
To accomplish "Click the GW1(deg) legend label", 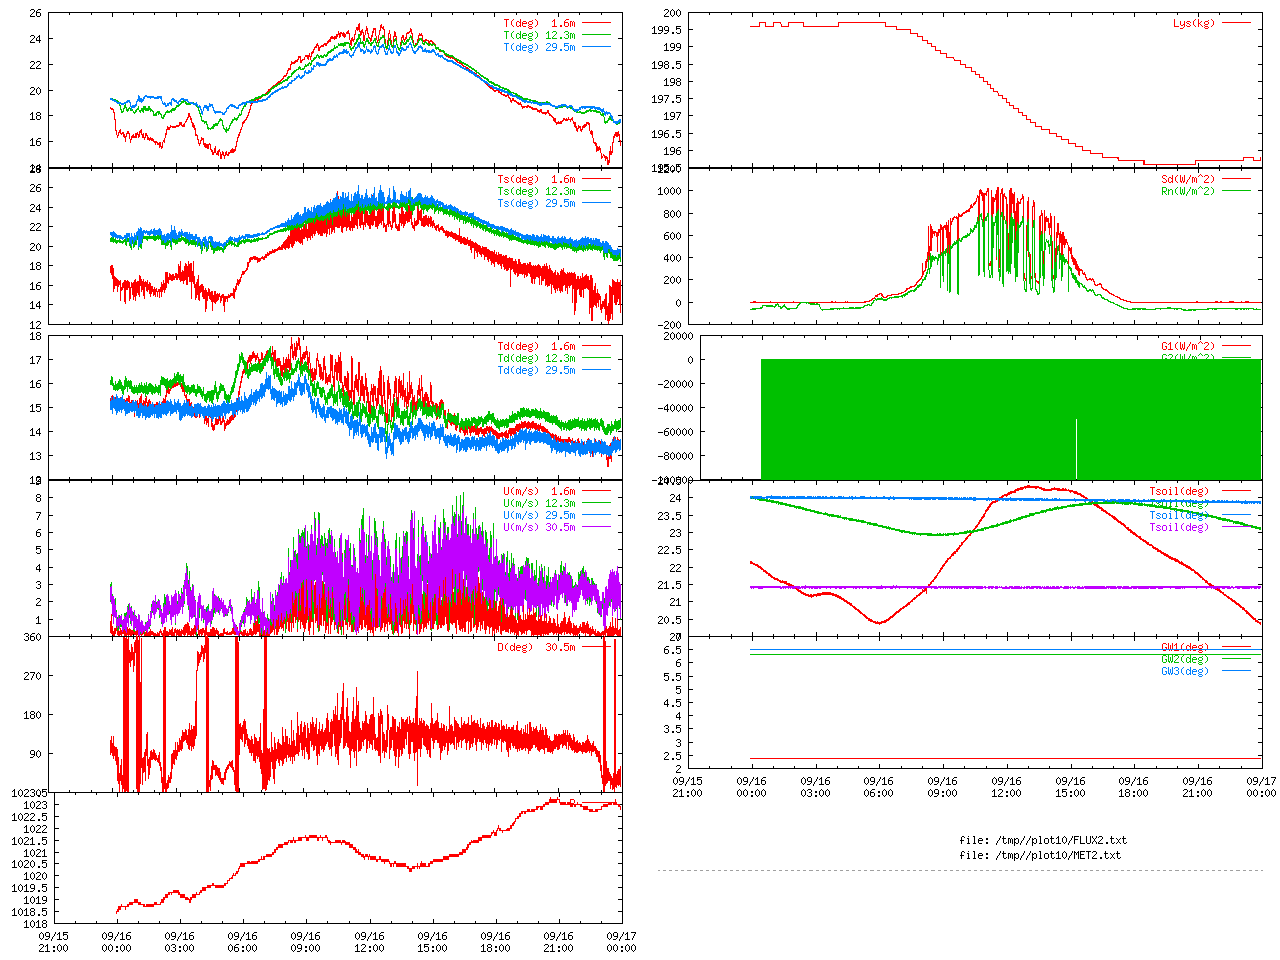I will [1184, 647].
